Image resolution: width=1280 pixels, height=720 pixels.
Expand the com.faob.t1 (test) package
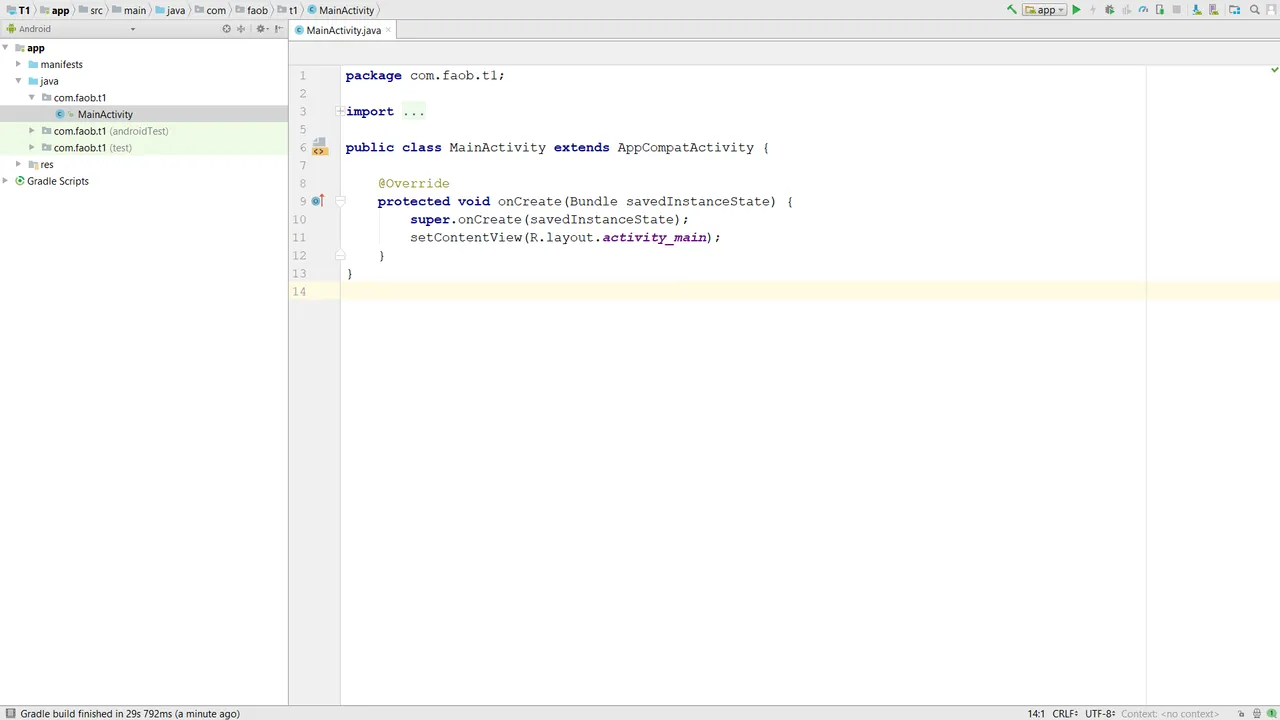(32, 148)
